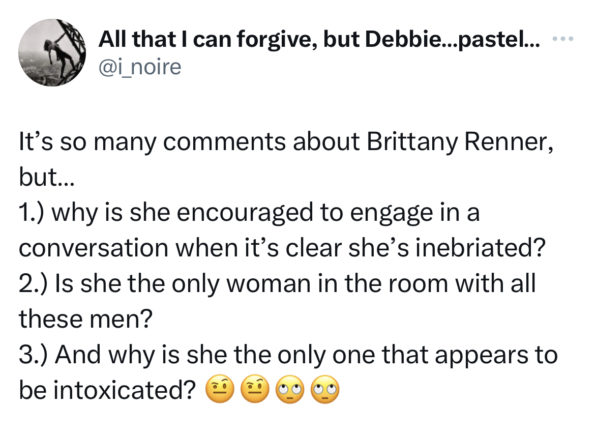Click 'It's so many comments' opening text
Image resolution: width=595 pixels, height=434 pixels.
pos(152,143)
